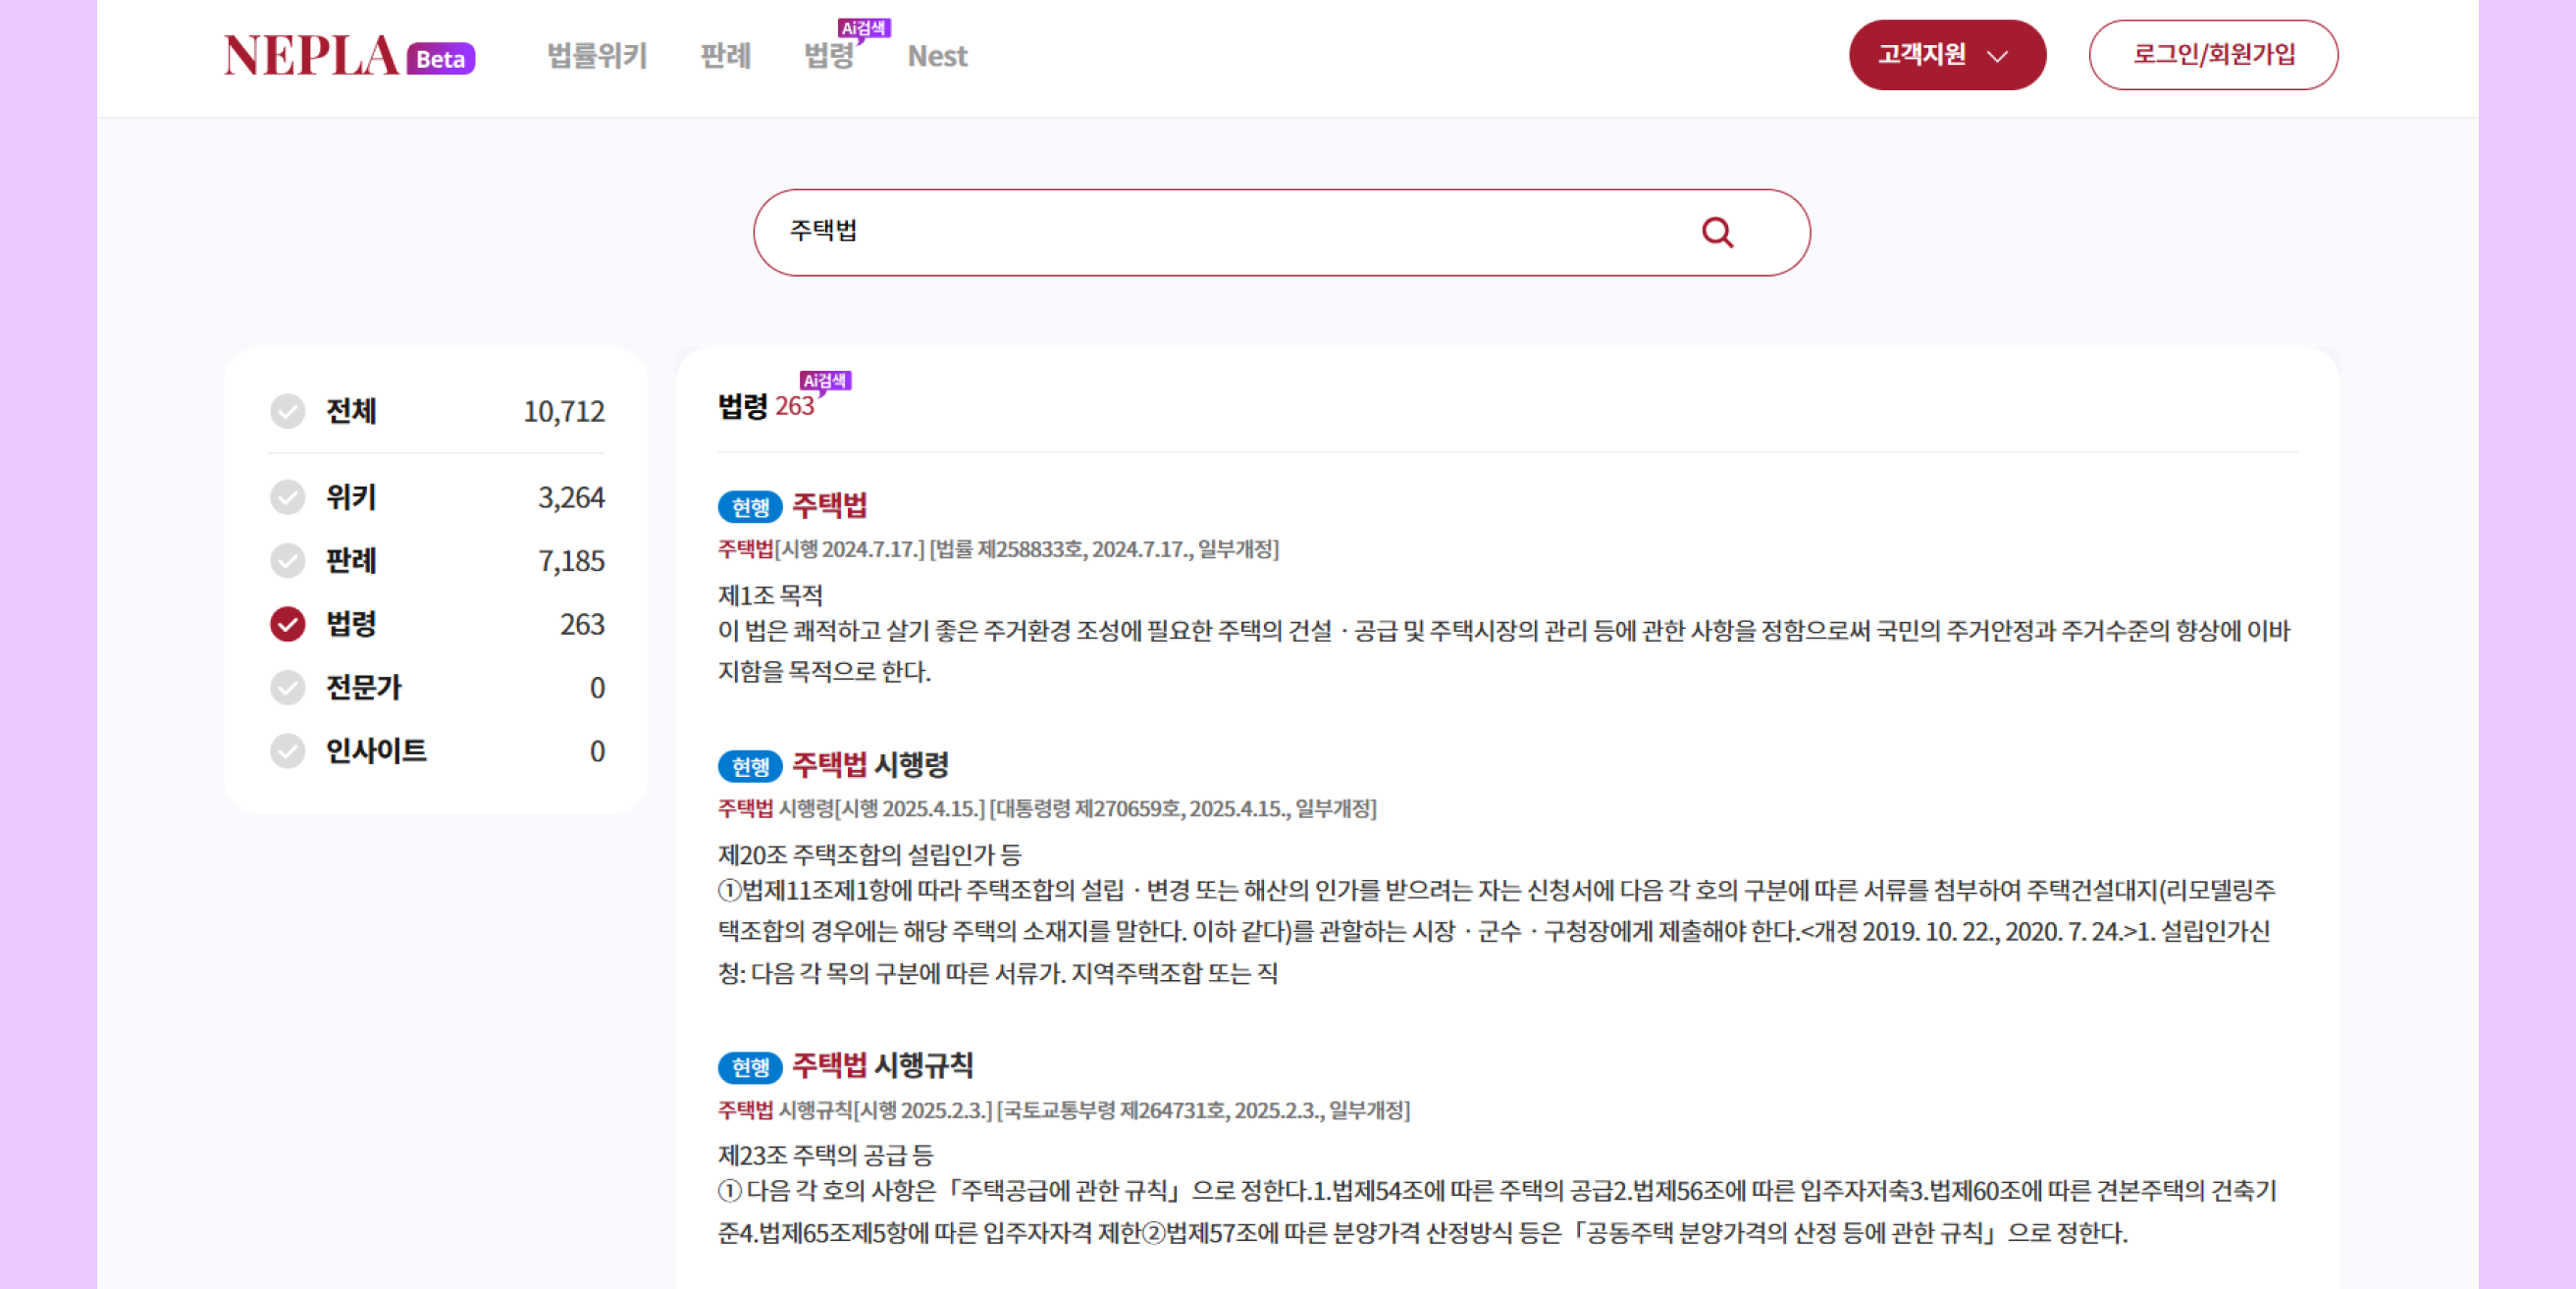The width and height of the screenshot is (2576, 1289).
Task: Toggle the 판례 filter checkmark
Action: 288,561
